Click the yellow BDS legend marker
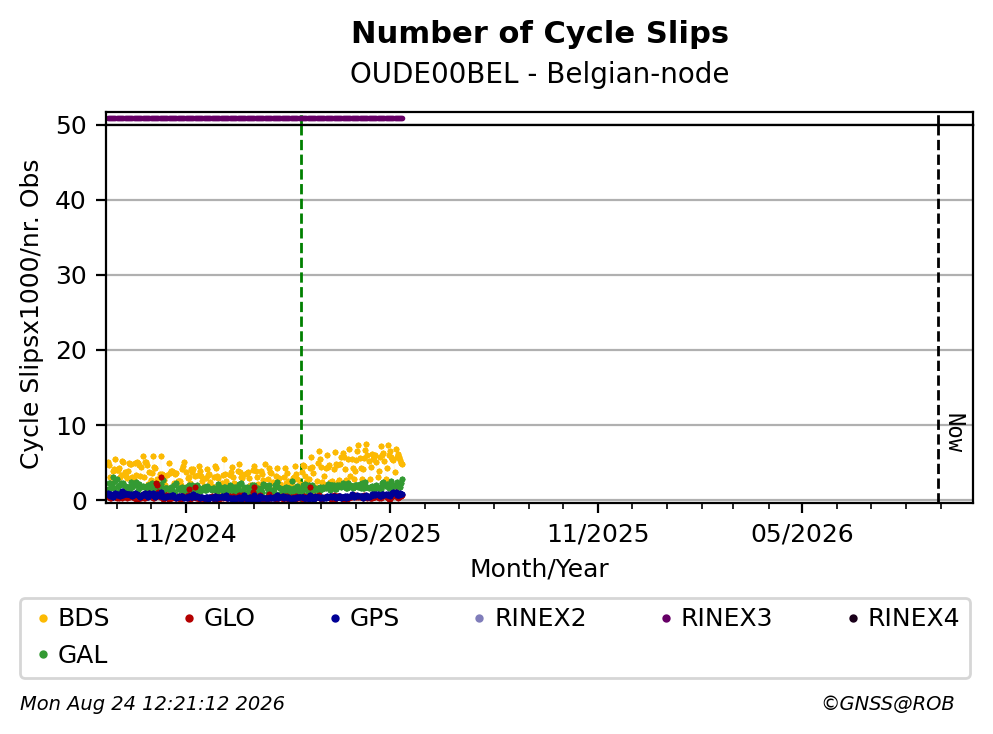The image size is (993, 734). pyautogui.click(x=43, y=618)
